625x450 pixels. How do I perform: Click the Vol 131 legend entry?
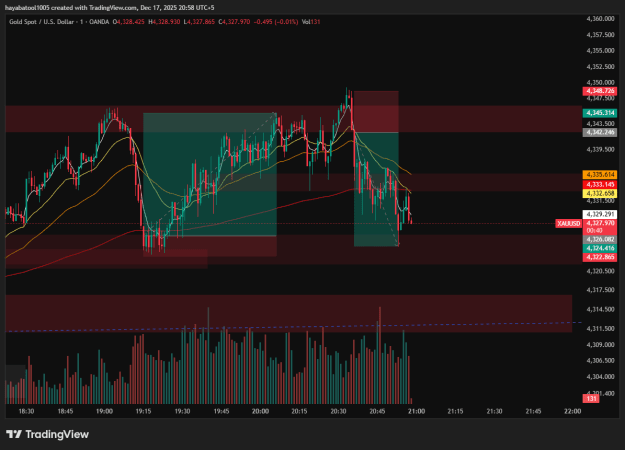(311, 22)
